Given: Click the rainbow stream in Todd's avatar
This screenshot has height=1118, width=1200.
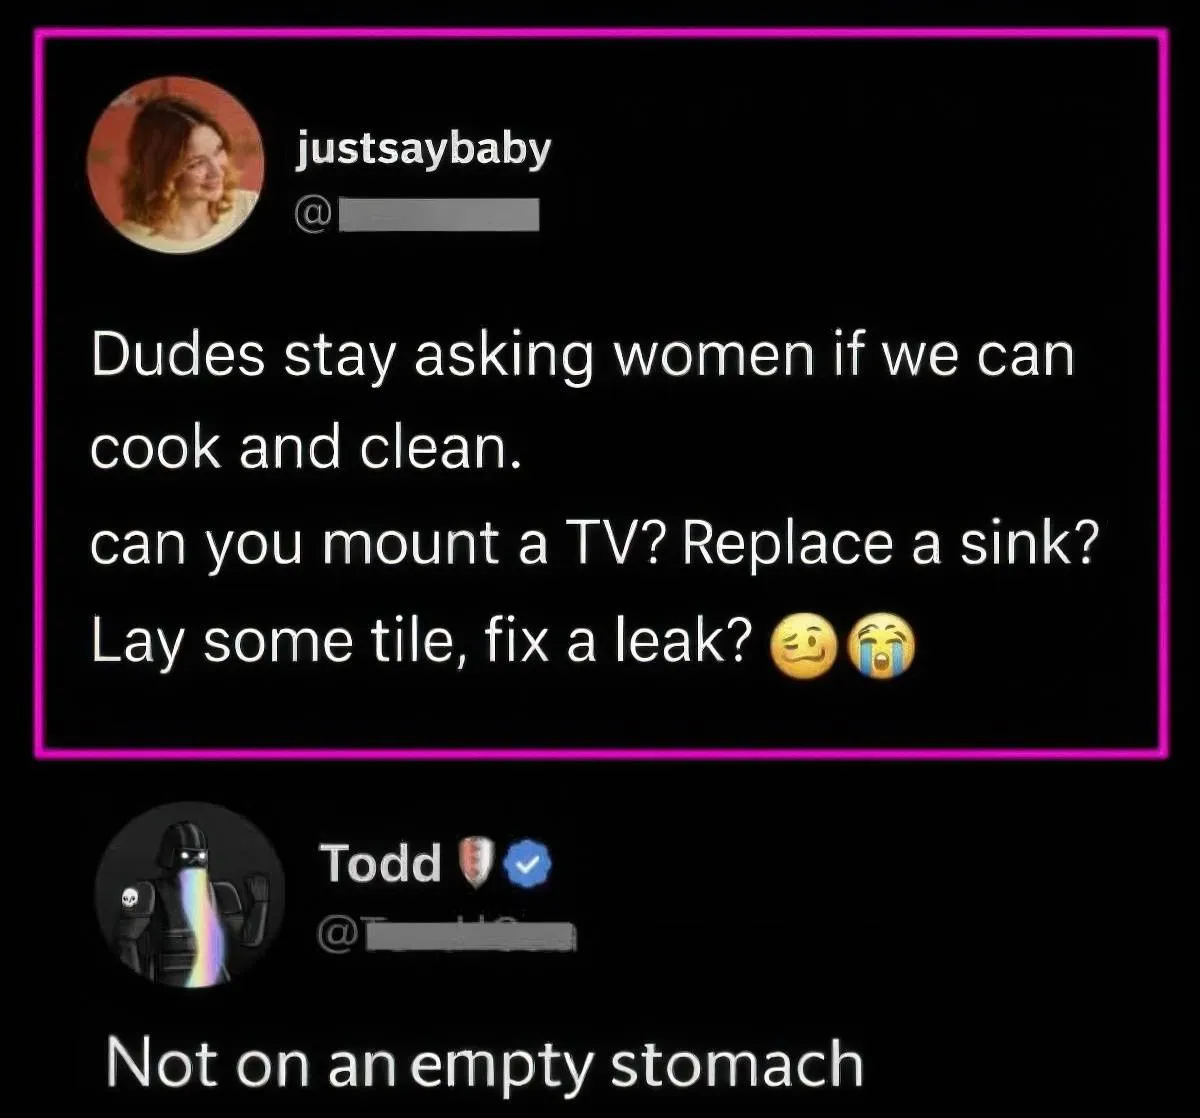Looking at the screenshot, I should [205, 925].
